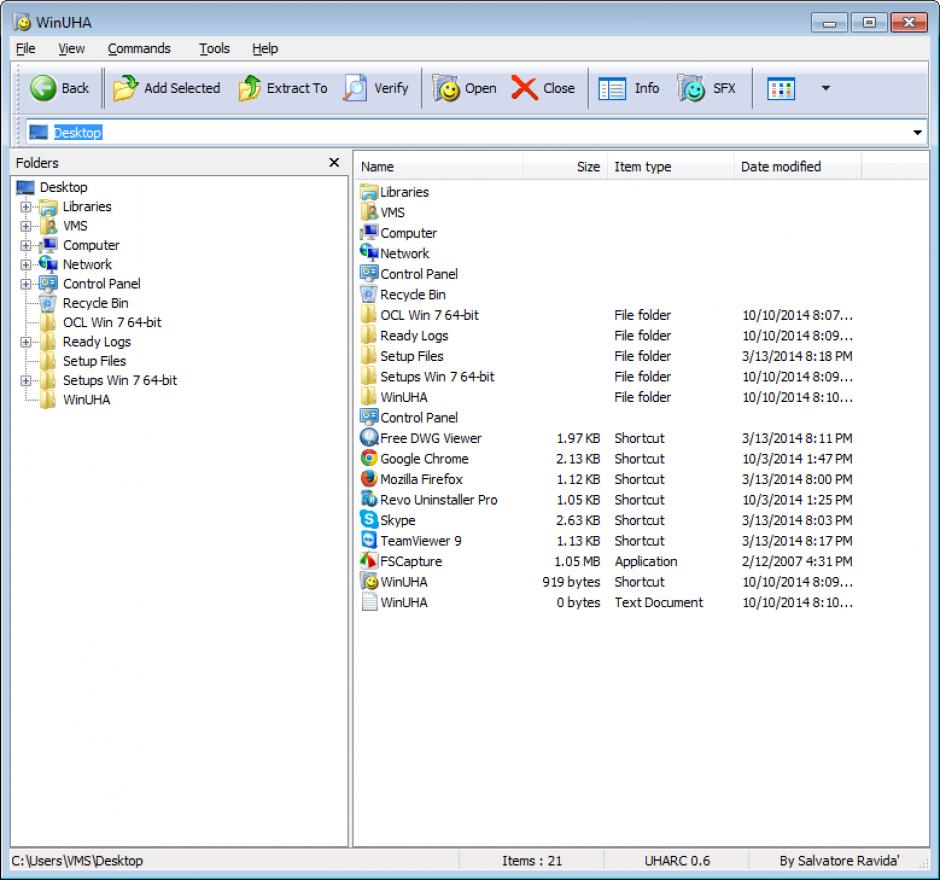Click the Back toolbar icon

pyautogui.click(x=43, y=88)
